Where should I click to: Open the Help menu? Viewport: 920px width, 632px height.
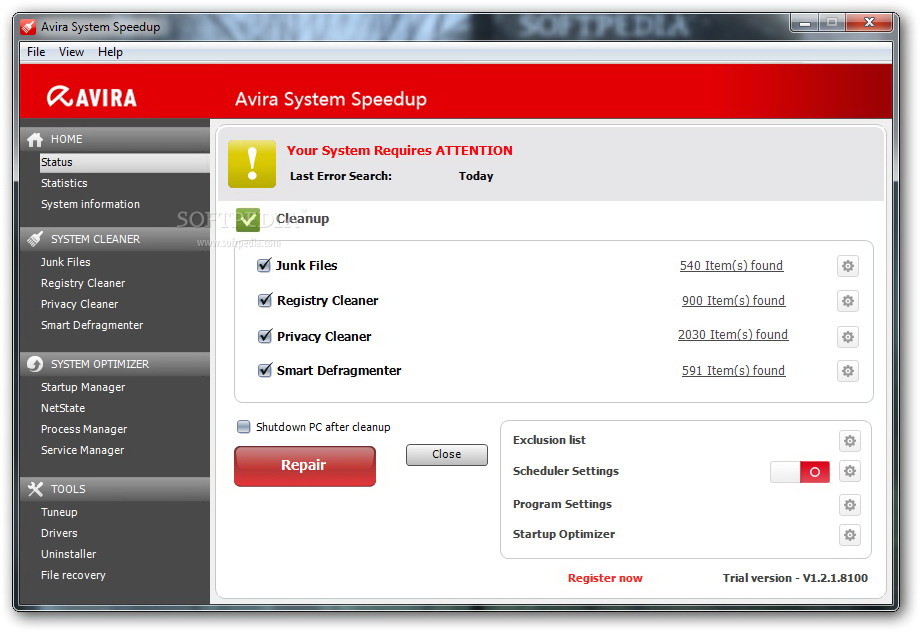coord(110,52)
